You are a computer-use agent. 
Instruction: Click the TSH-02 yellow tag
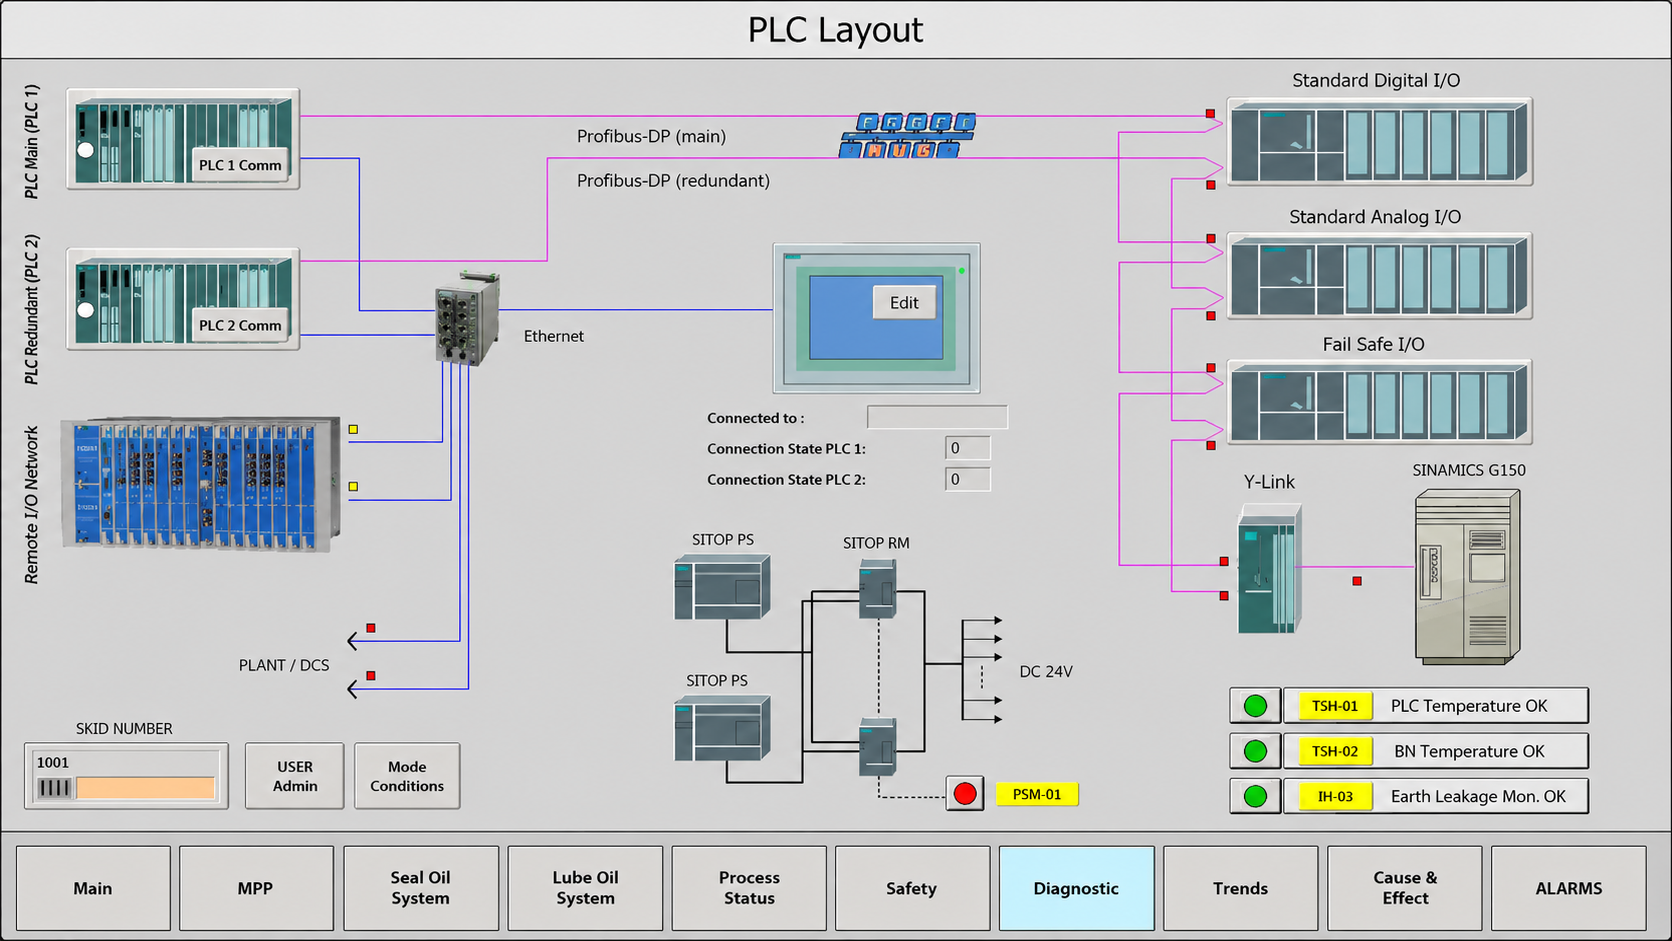click(x=1335, y=751)
